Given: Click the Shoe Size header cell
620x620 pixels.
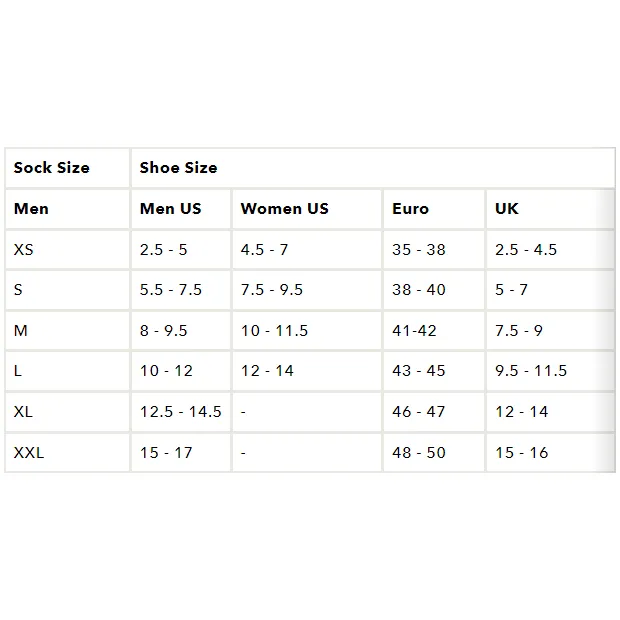Looking at the screenshot, I should click(373, 168).
